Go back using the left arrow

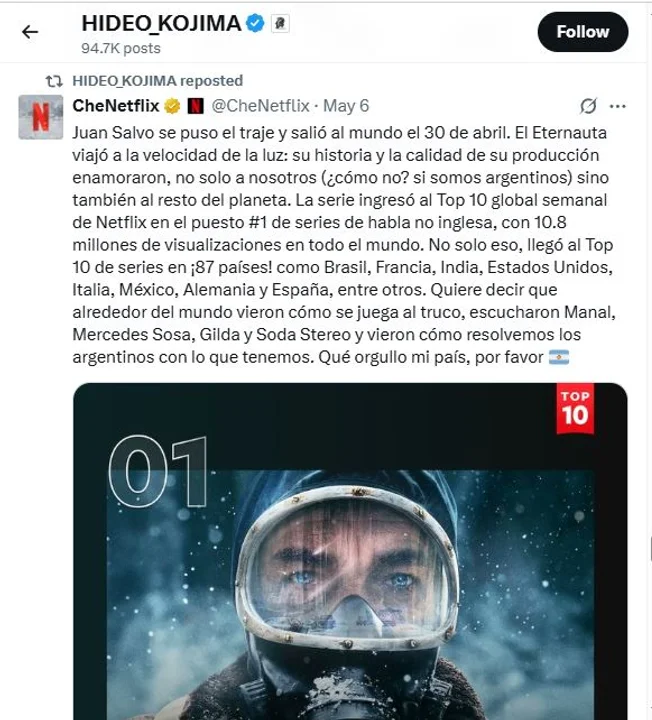coord(30,32)
